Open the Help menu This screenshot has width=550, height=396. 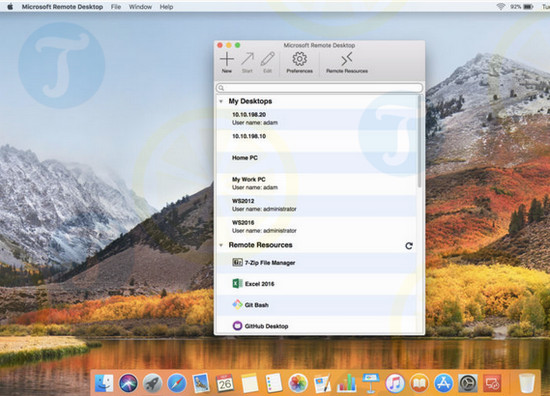[x=166, y=7]
